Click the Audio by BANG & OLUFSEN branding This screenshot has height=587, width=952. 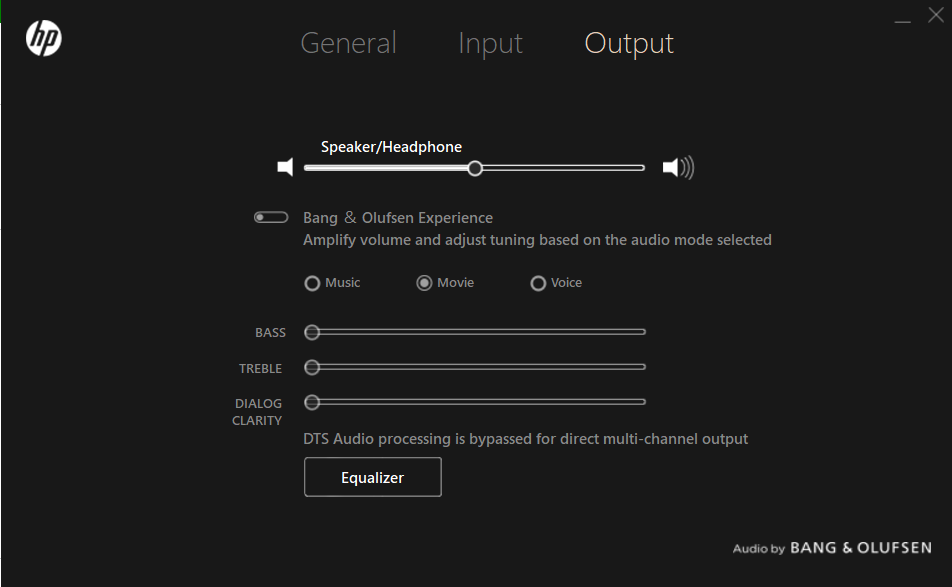click(x=832, y=548)
